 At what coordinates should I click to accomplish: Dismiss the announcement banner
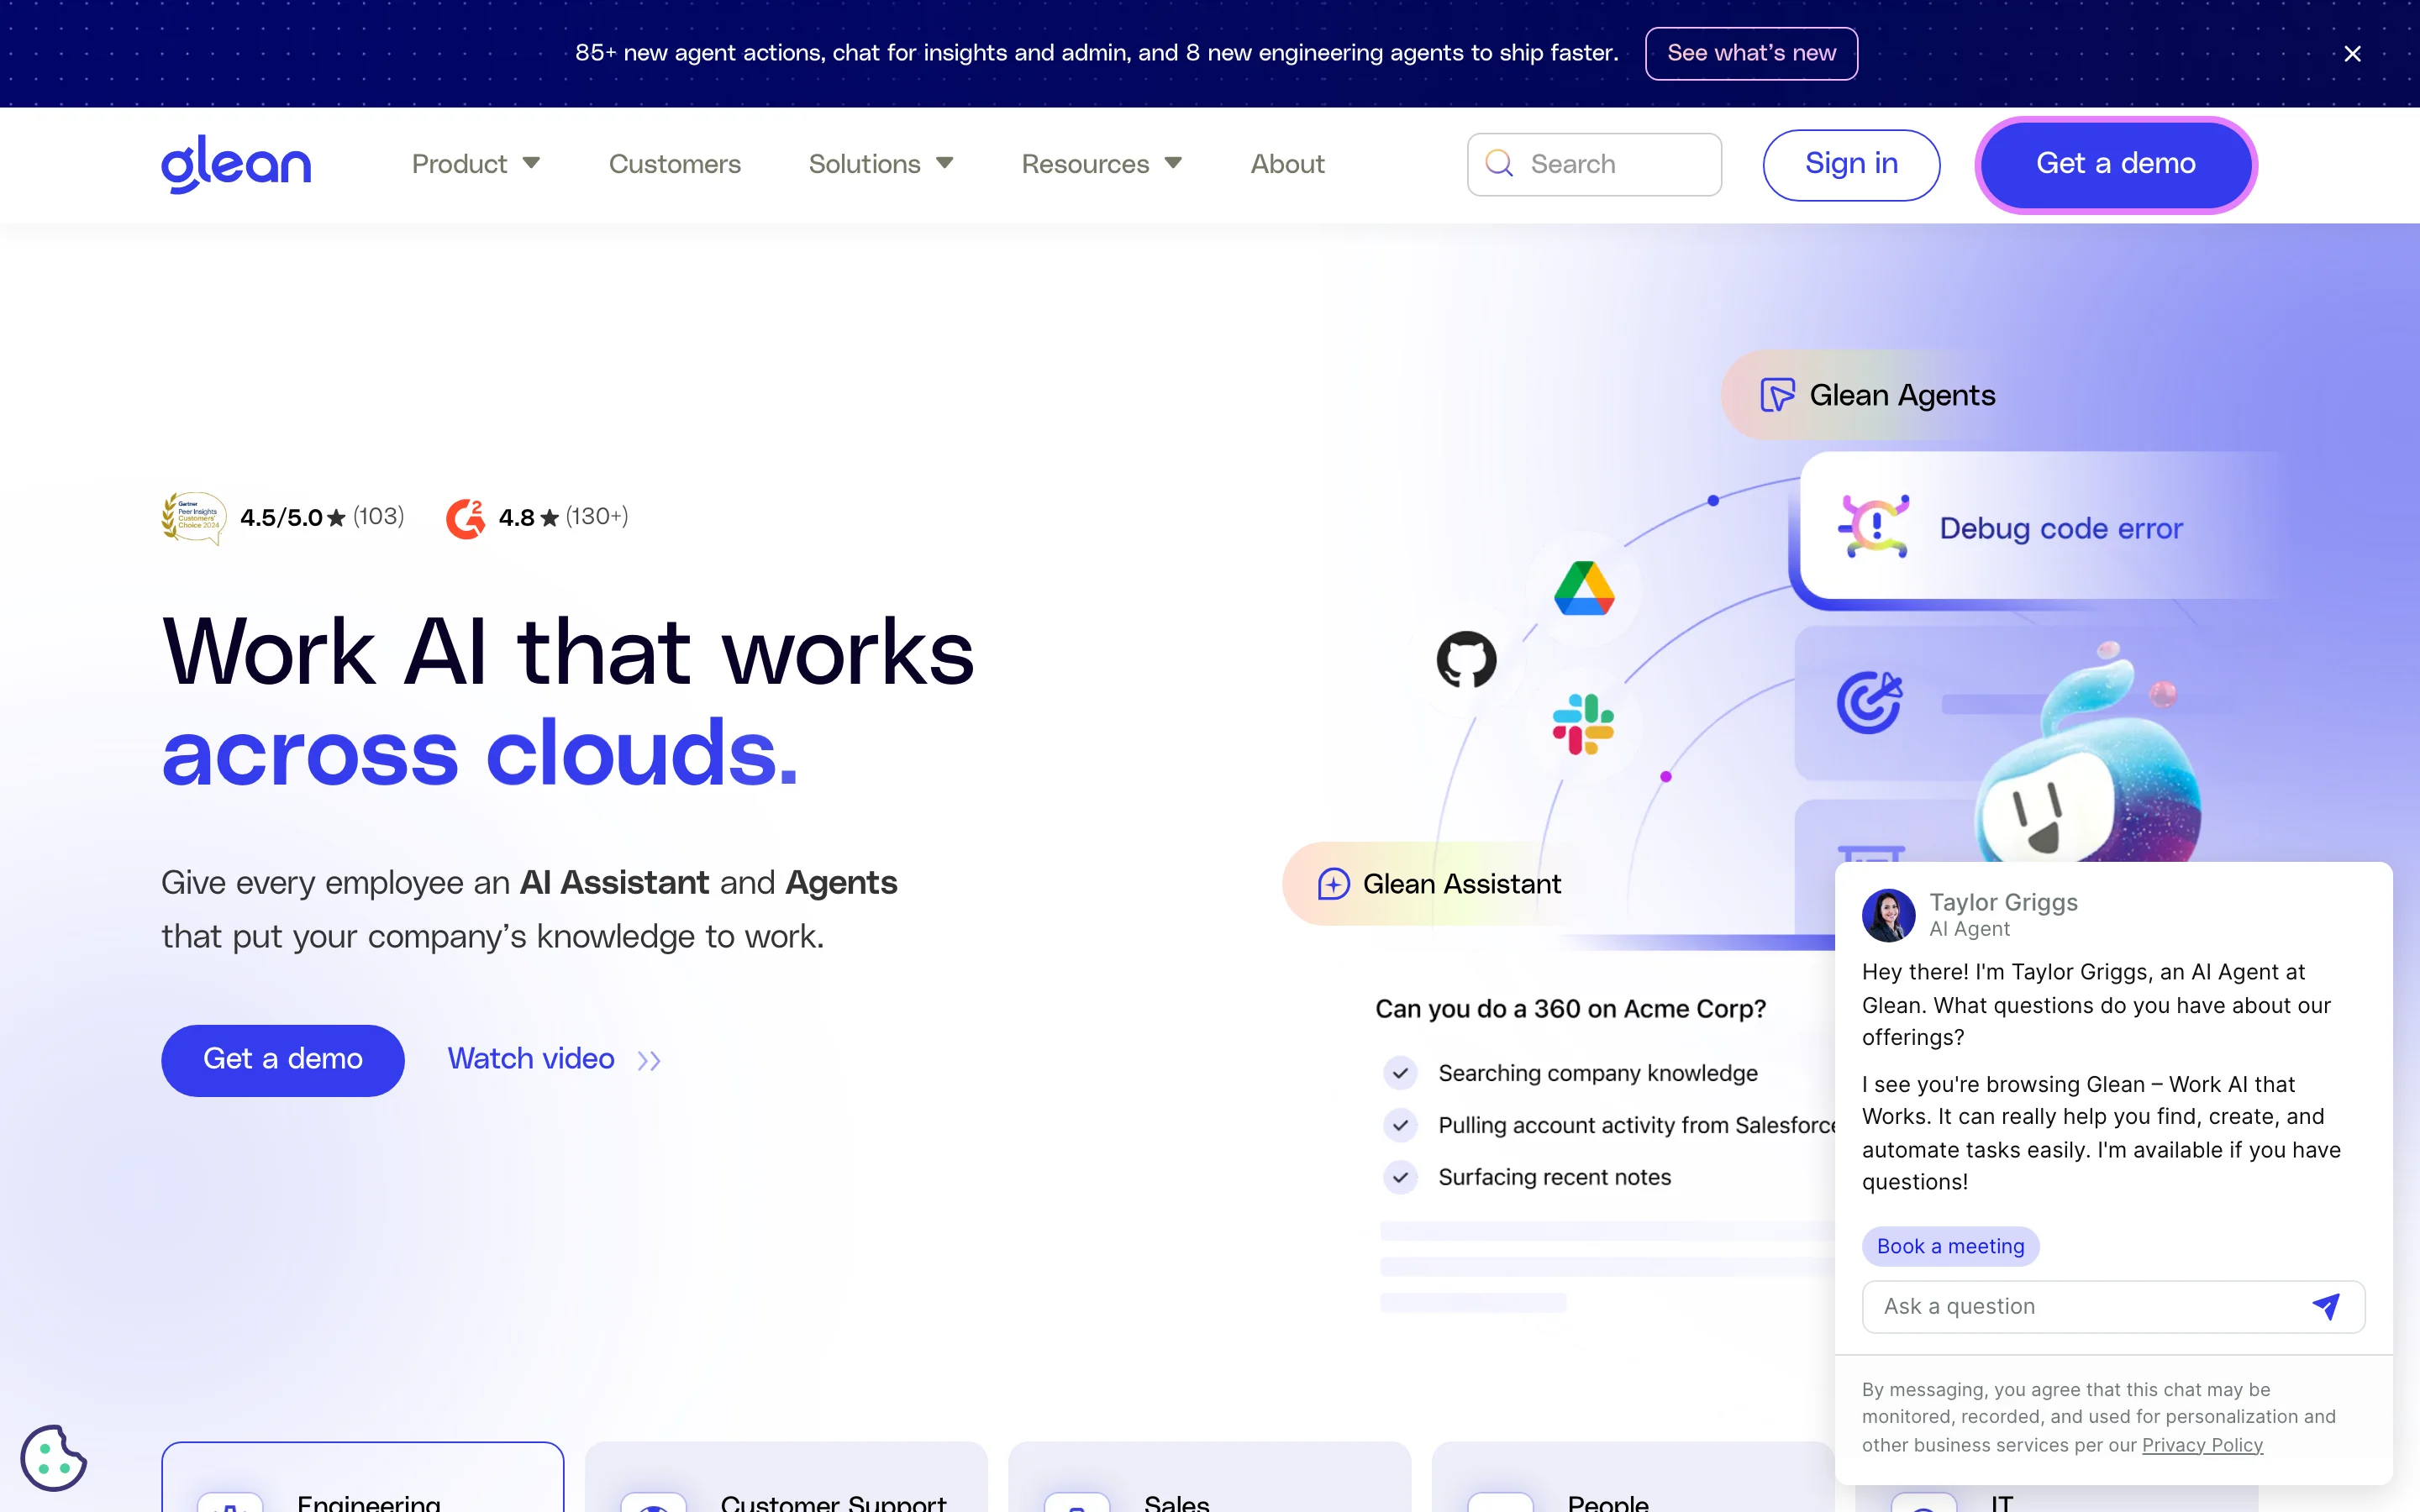coord(2352,54)
